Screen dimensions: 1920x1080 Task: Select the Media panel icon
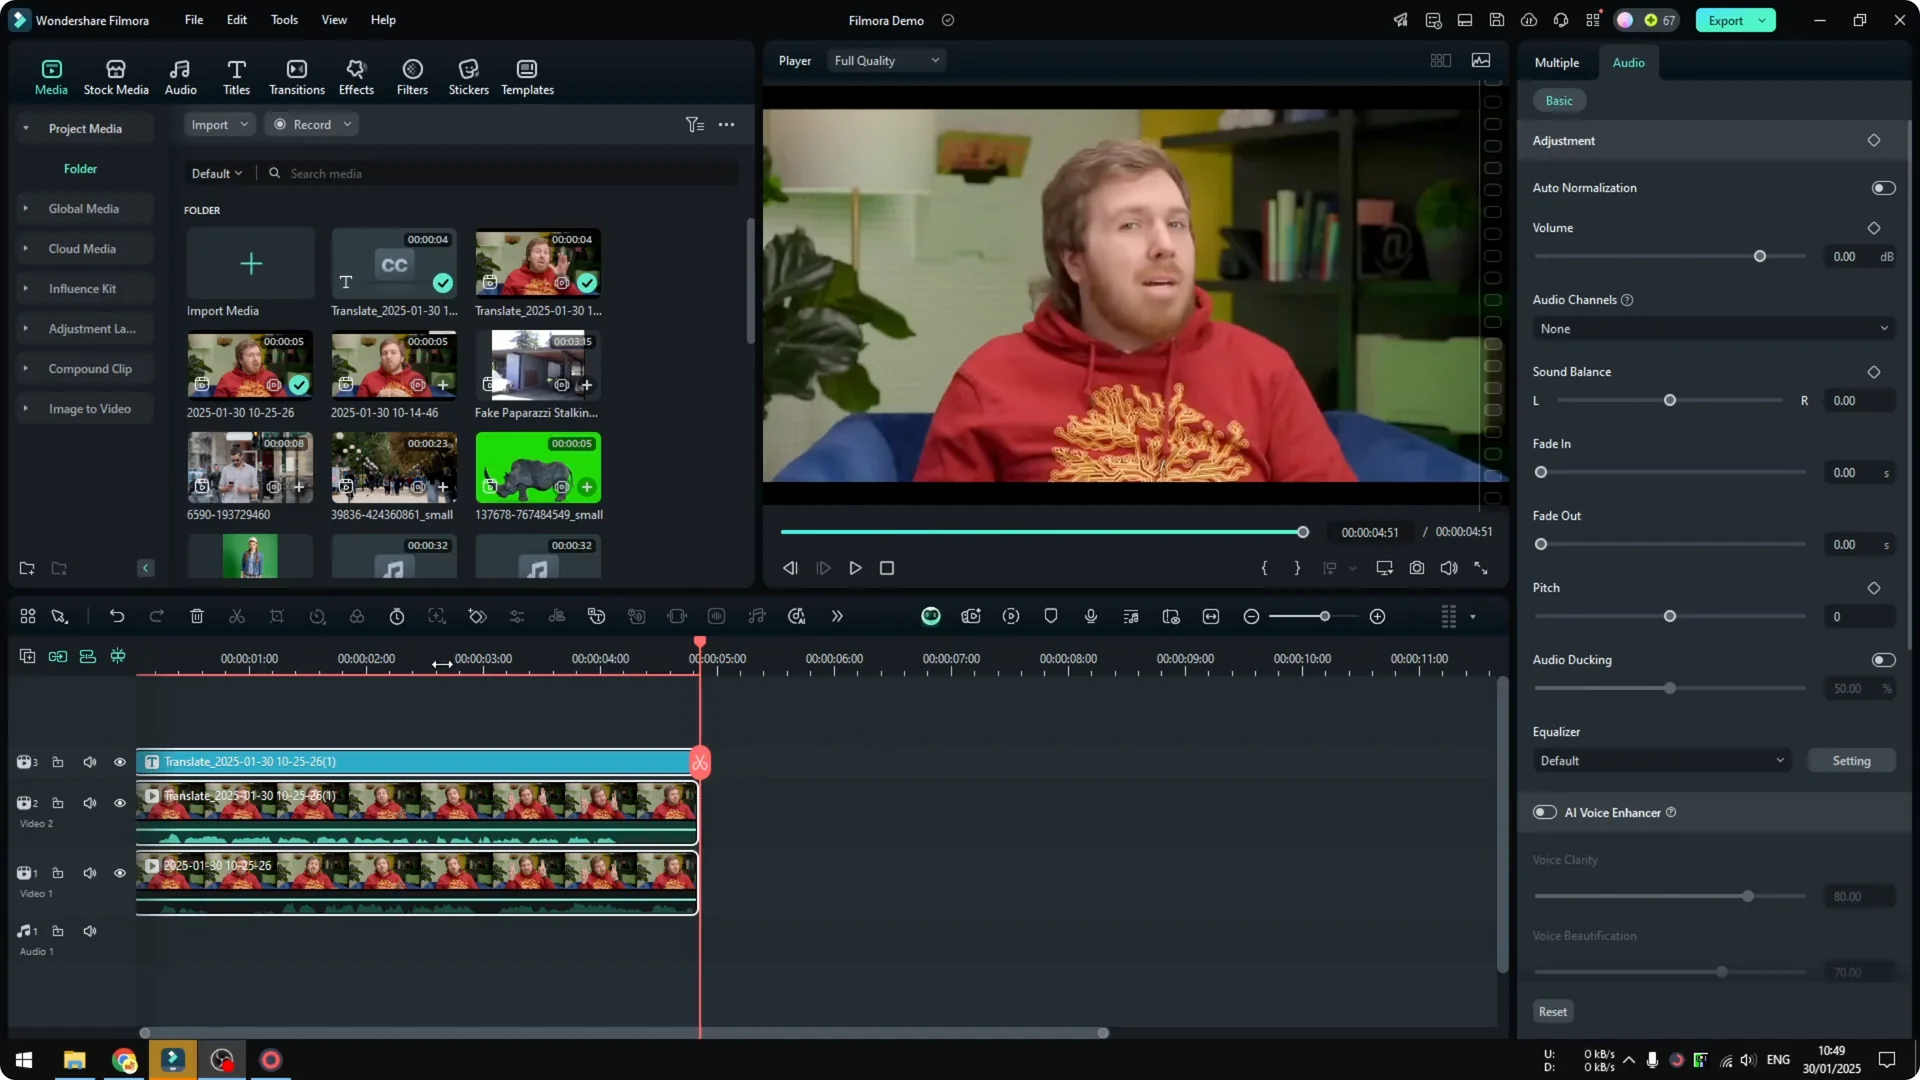click(x=50, y=75)
